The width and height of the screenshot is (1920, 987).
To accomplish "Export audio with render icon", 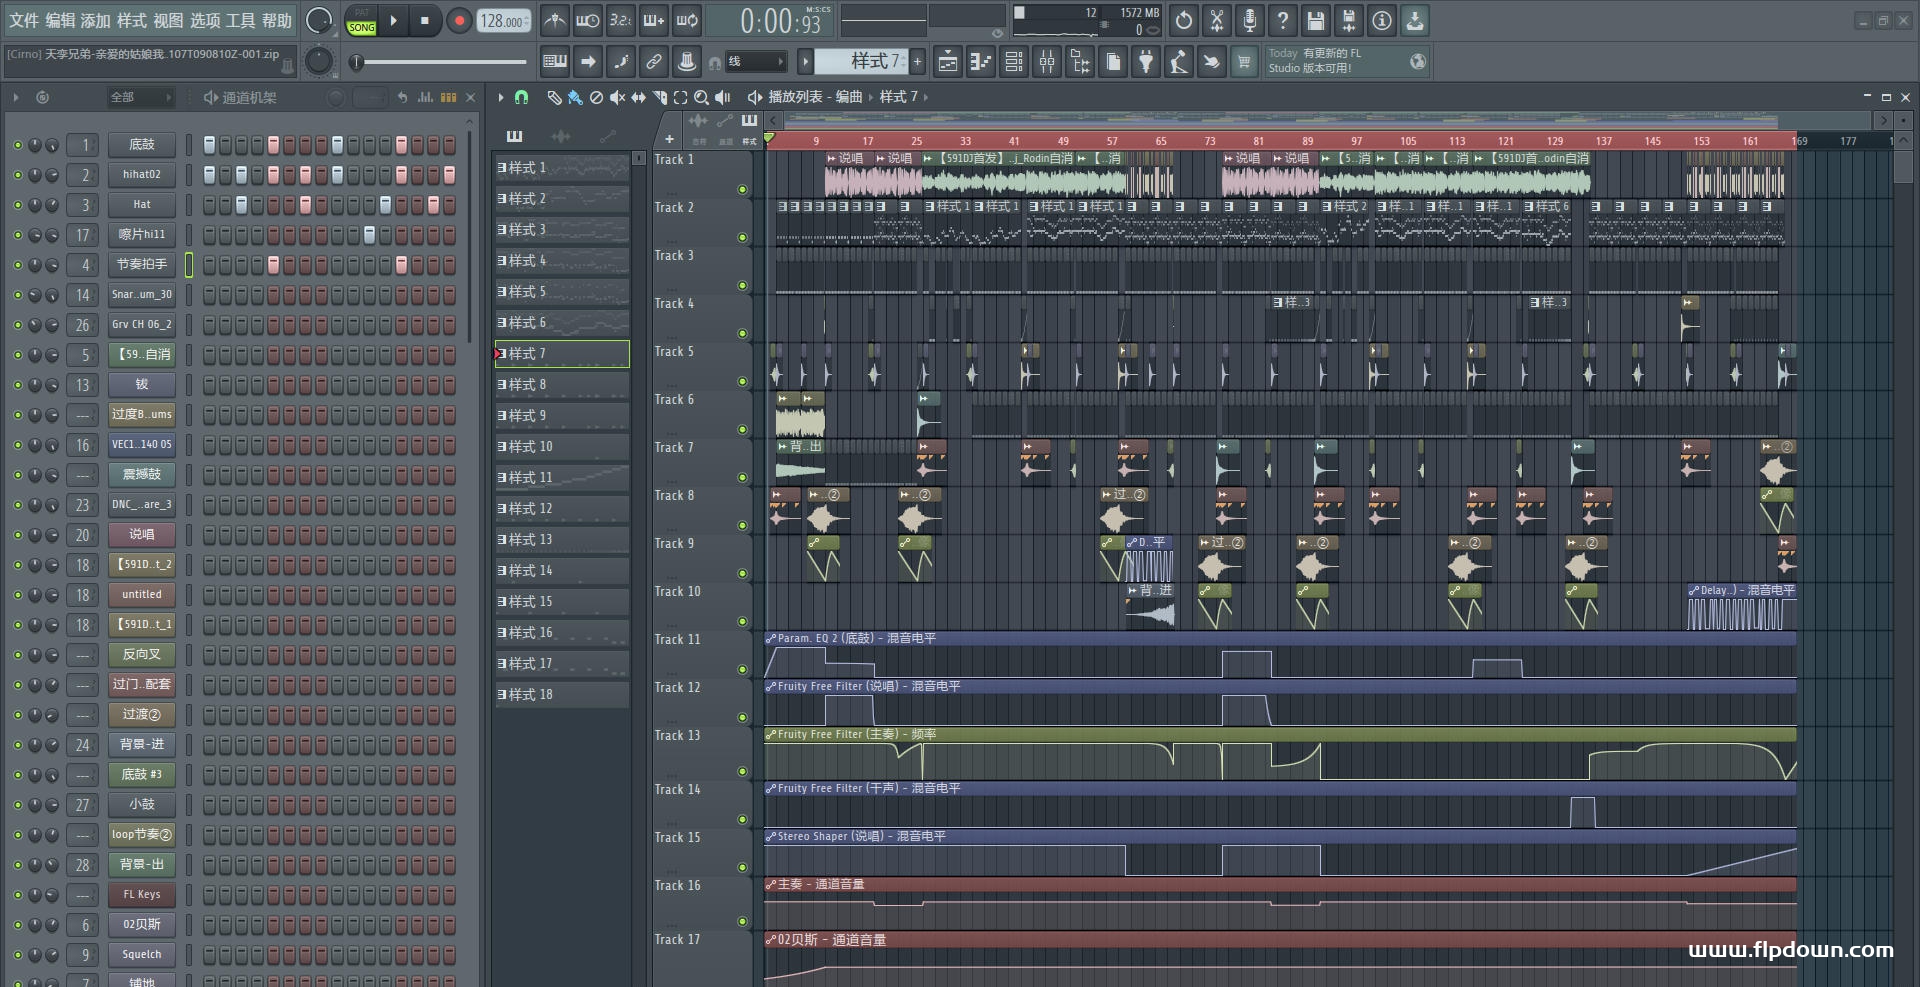I will [1349, 20].
